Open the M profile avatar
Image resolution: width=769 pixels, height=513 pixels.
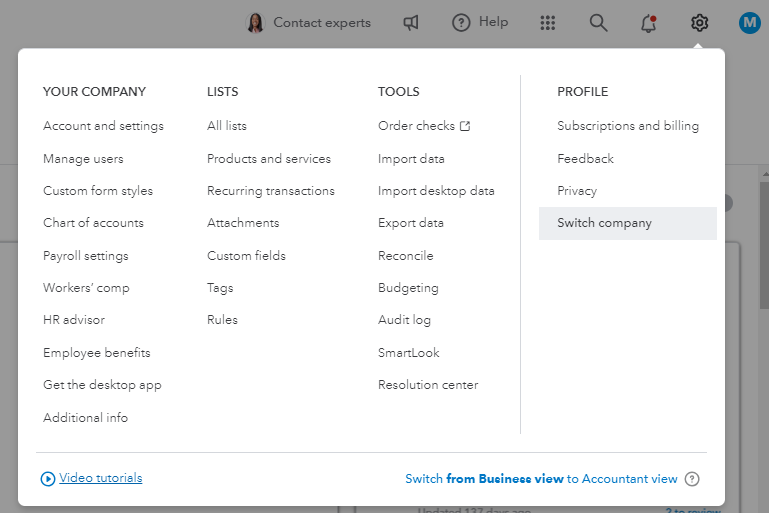pyautogui.click(x=749, y=22)
